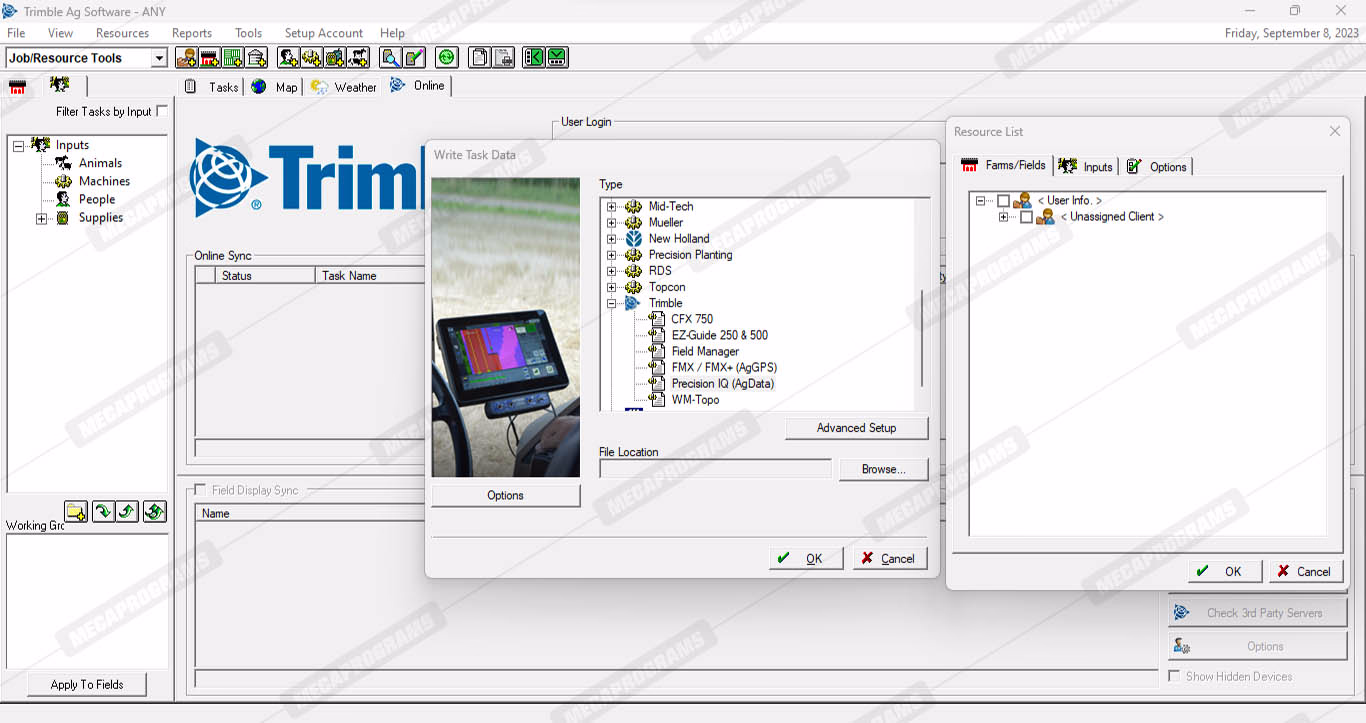Click the Advanced Setup button
The image size is (1366, 723).
[x=856, y=428]
